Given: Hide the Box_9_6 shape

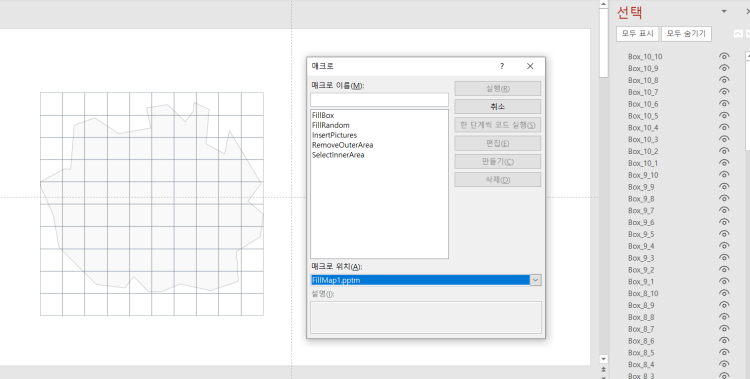Looking at the screenshot, I should (x=724, y=222).
